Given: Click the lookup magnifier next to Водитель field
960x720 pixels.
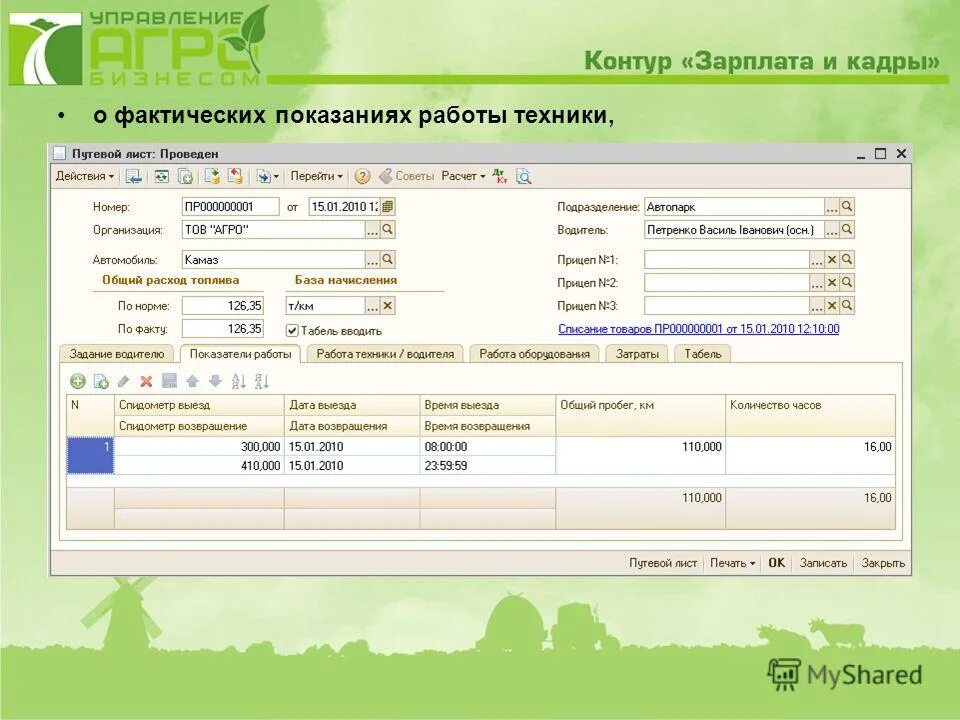Looking at the screenshot, I should pyautogui.click(x=845, y=229).
